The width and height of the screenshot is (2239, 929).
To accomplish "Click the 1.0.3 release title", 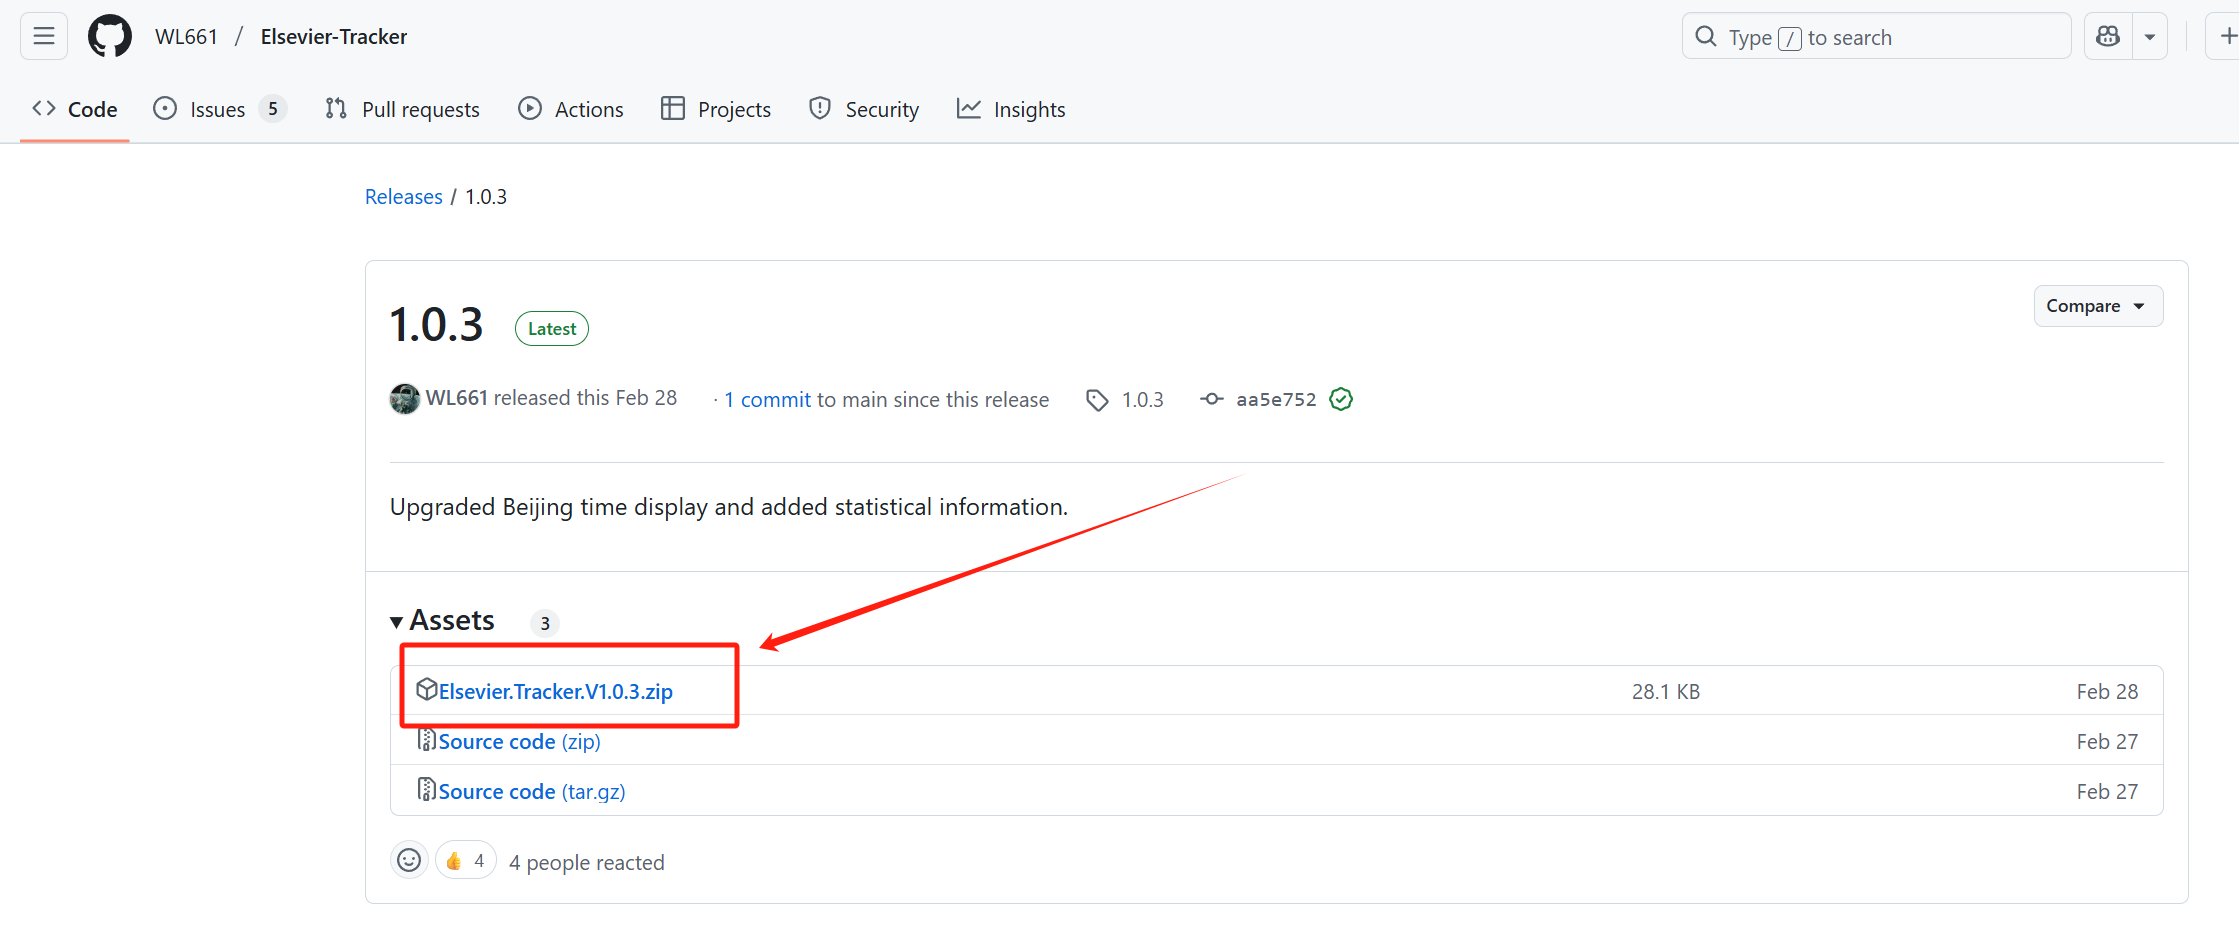I will [x=436, y=326].
